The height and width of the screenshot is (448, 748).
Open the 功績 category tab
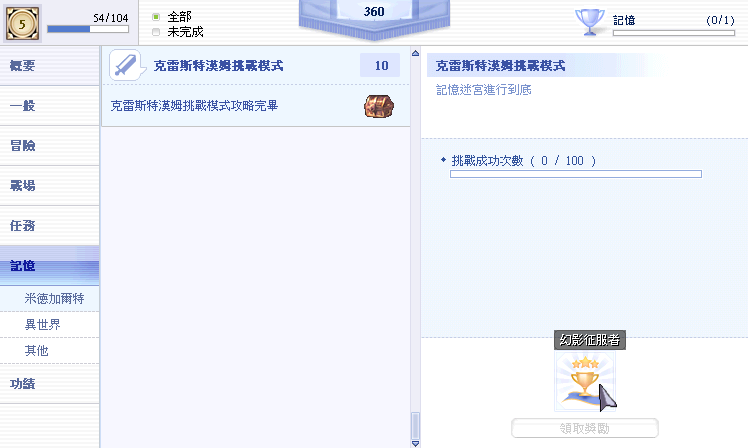pyautogui.click(x=50, y=384)
